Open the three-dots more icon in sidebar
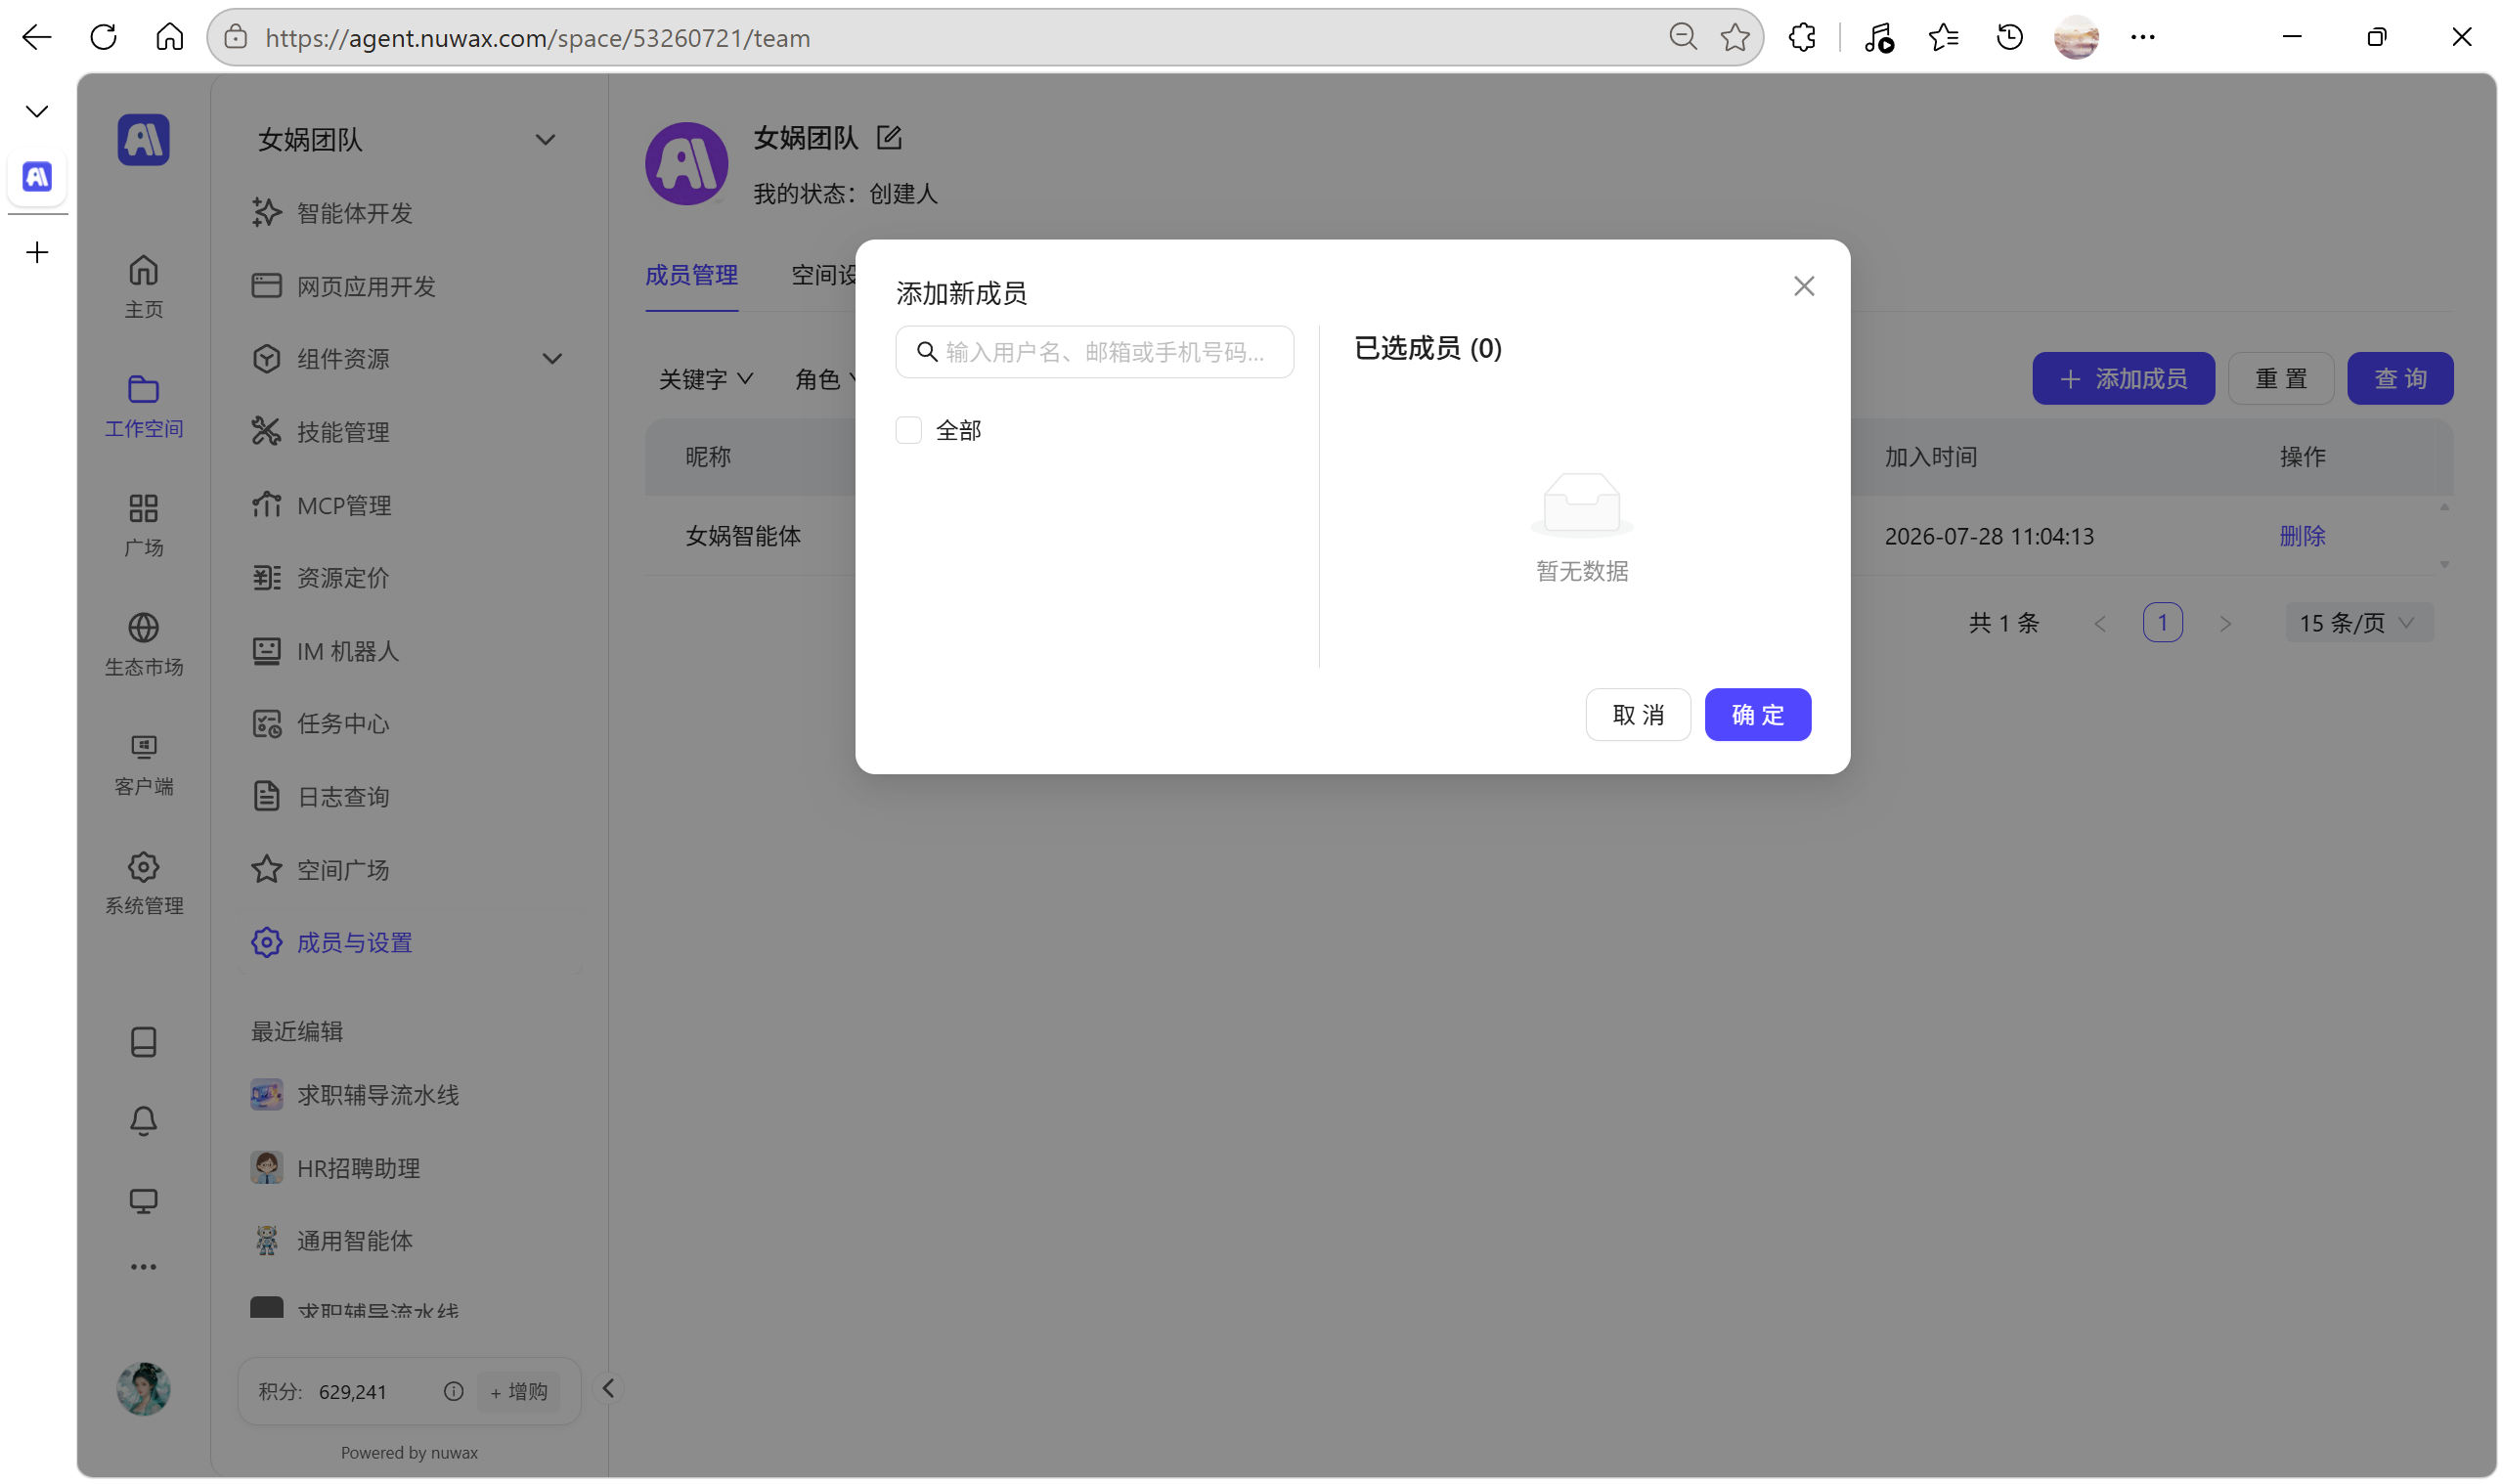 click(x=143, y=1267)
